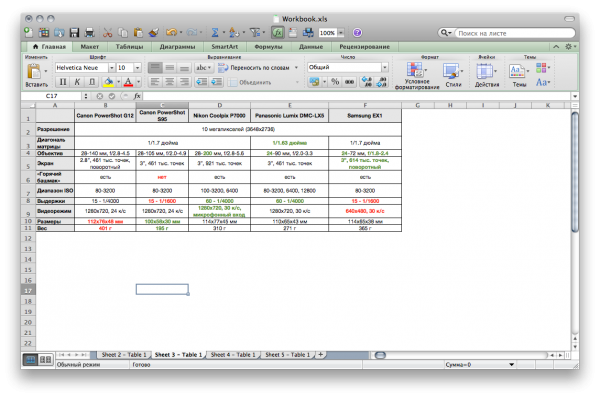Viewport: 600px width, 398px height.
Task: Cut selection with scissors icon
Action: 108,33
